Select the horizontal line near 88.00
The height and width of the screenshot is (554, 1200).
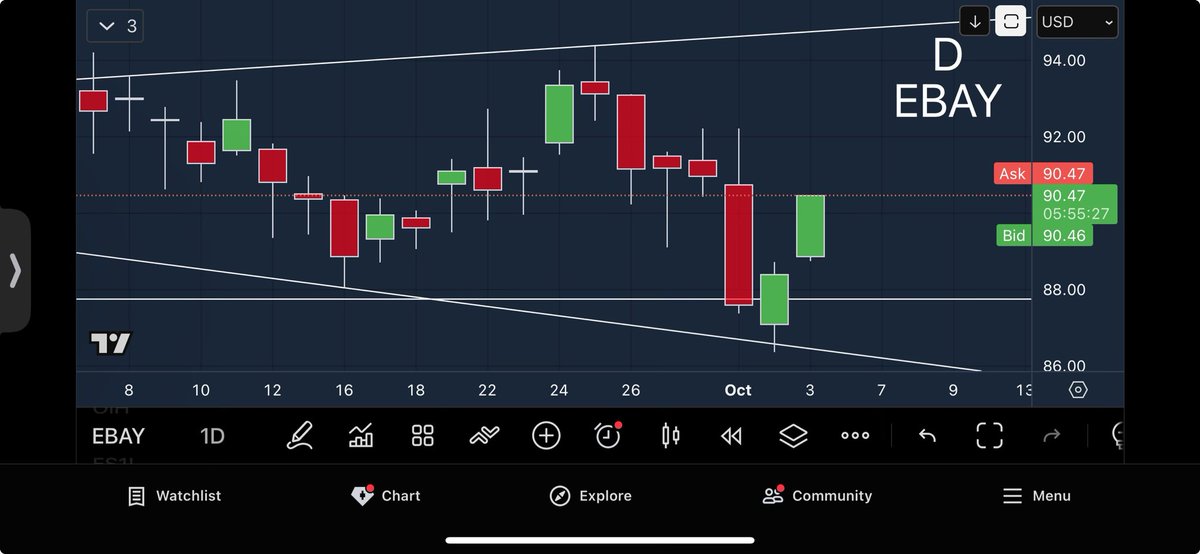pos(553,299)
